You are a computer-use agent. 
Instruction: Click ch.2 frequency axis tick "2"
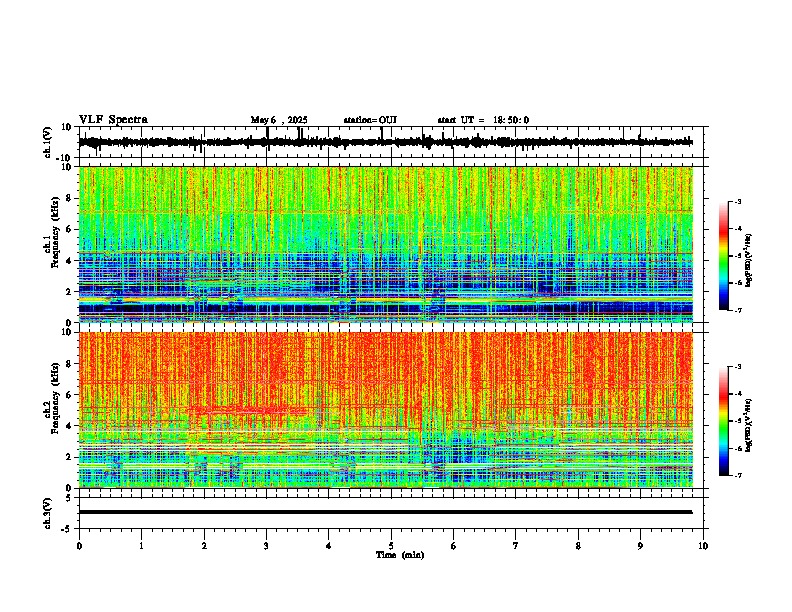coord(70,457)
